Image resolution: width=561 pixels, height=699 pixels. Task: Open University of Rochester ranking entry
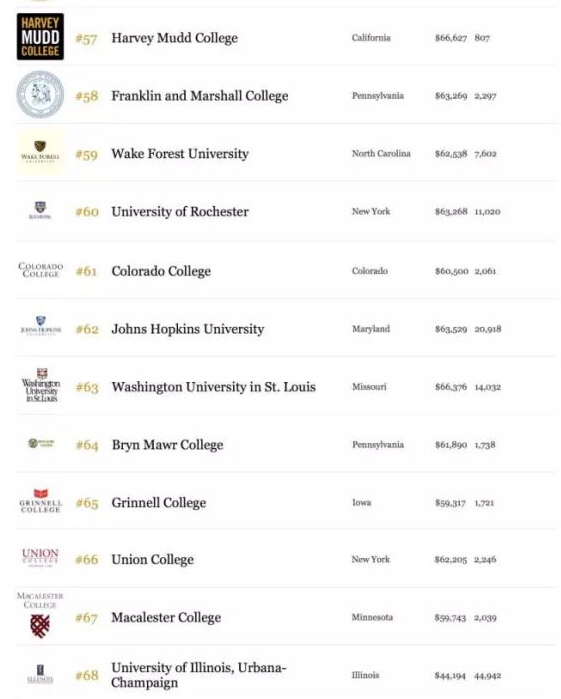tap(180, 211)
